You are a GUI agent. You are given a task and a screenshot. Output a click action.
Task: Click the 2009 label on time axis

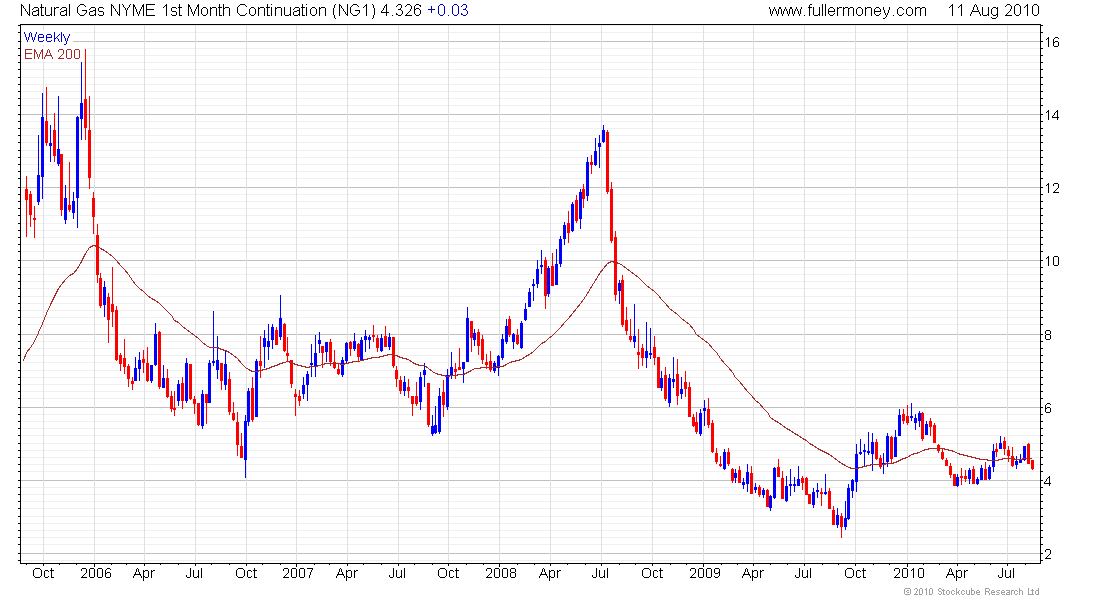704,573
